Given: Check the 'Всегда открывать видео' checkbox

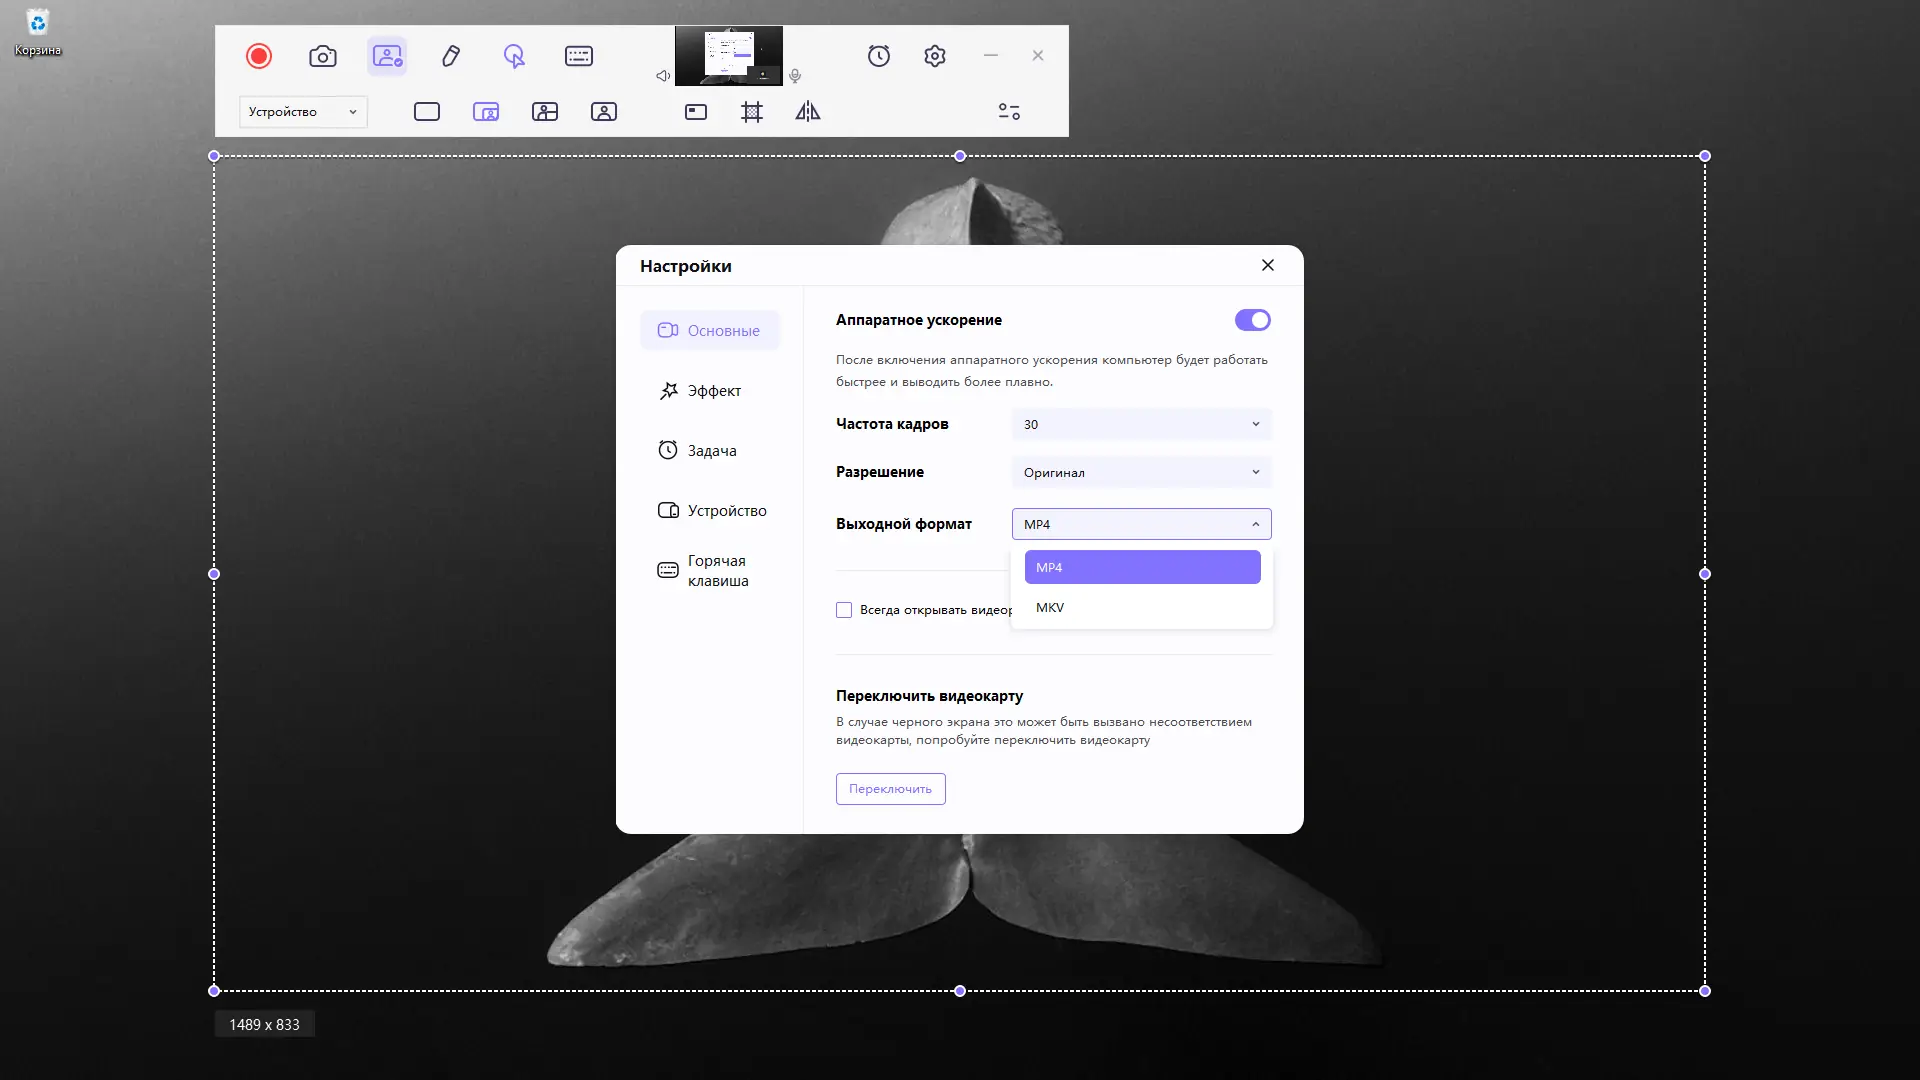Looking at the screenshot, I should pyautogui.click(x=844, y=610).
